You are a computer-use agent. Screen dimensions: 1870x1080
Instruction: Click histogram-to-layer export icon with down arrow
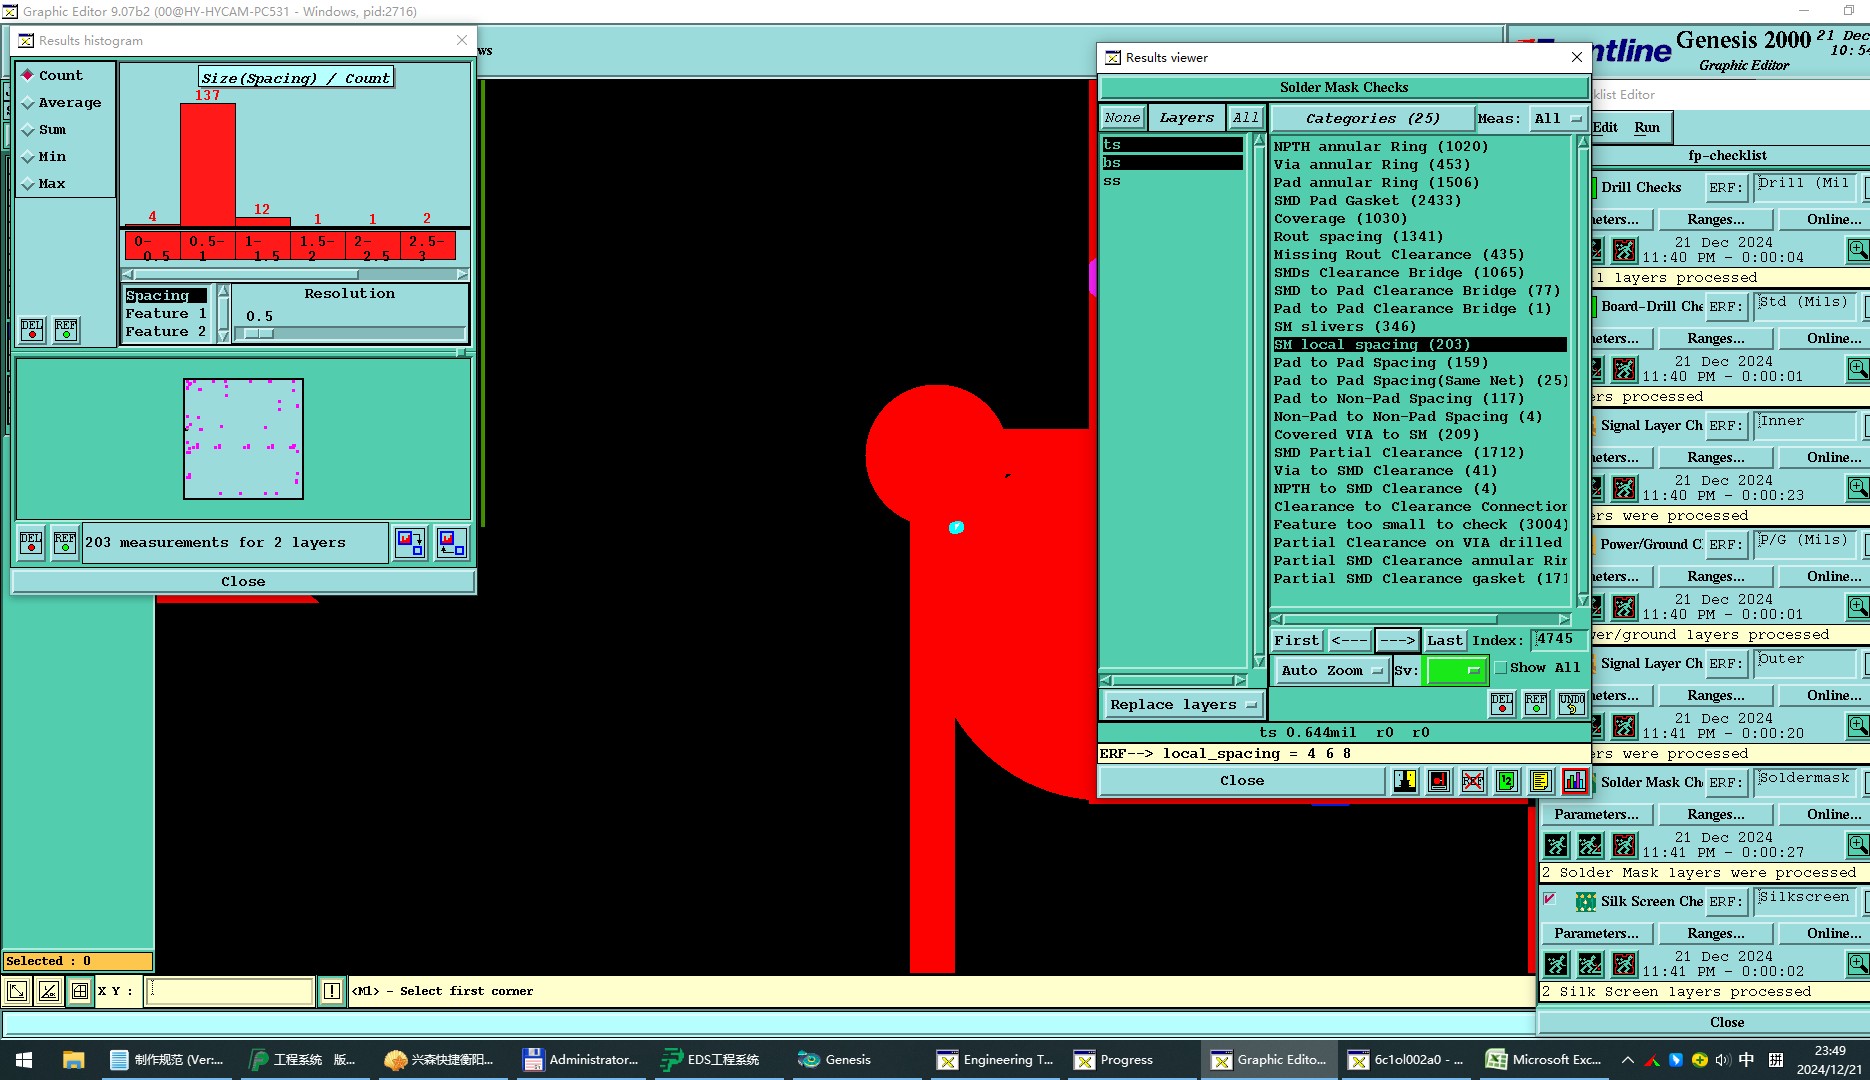410,543
